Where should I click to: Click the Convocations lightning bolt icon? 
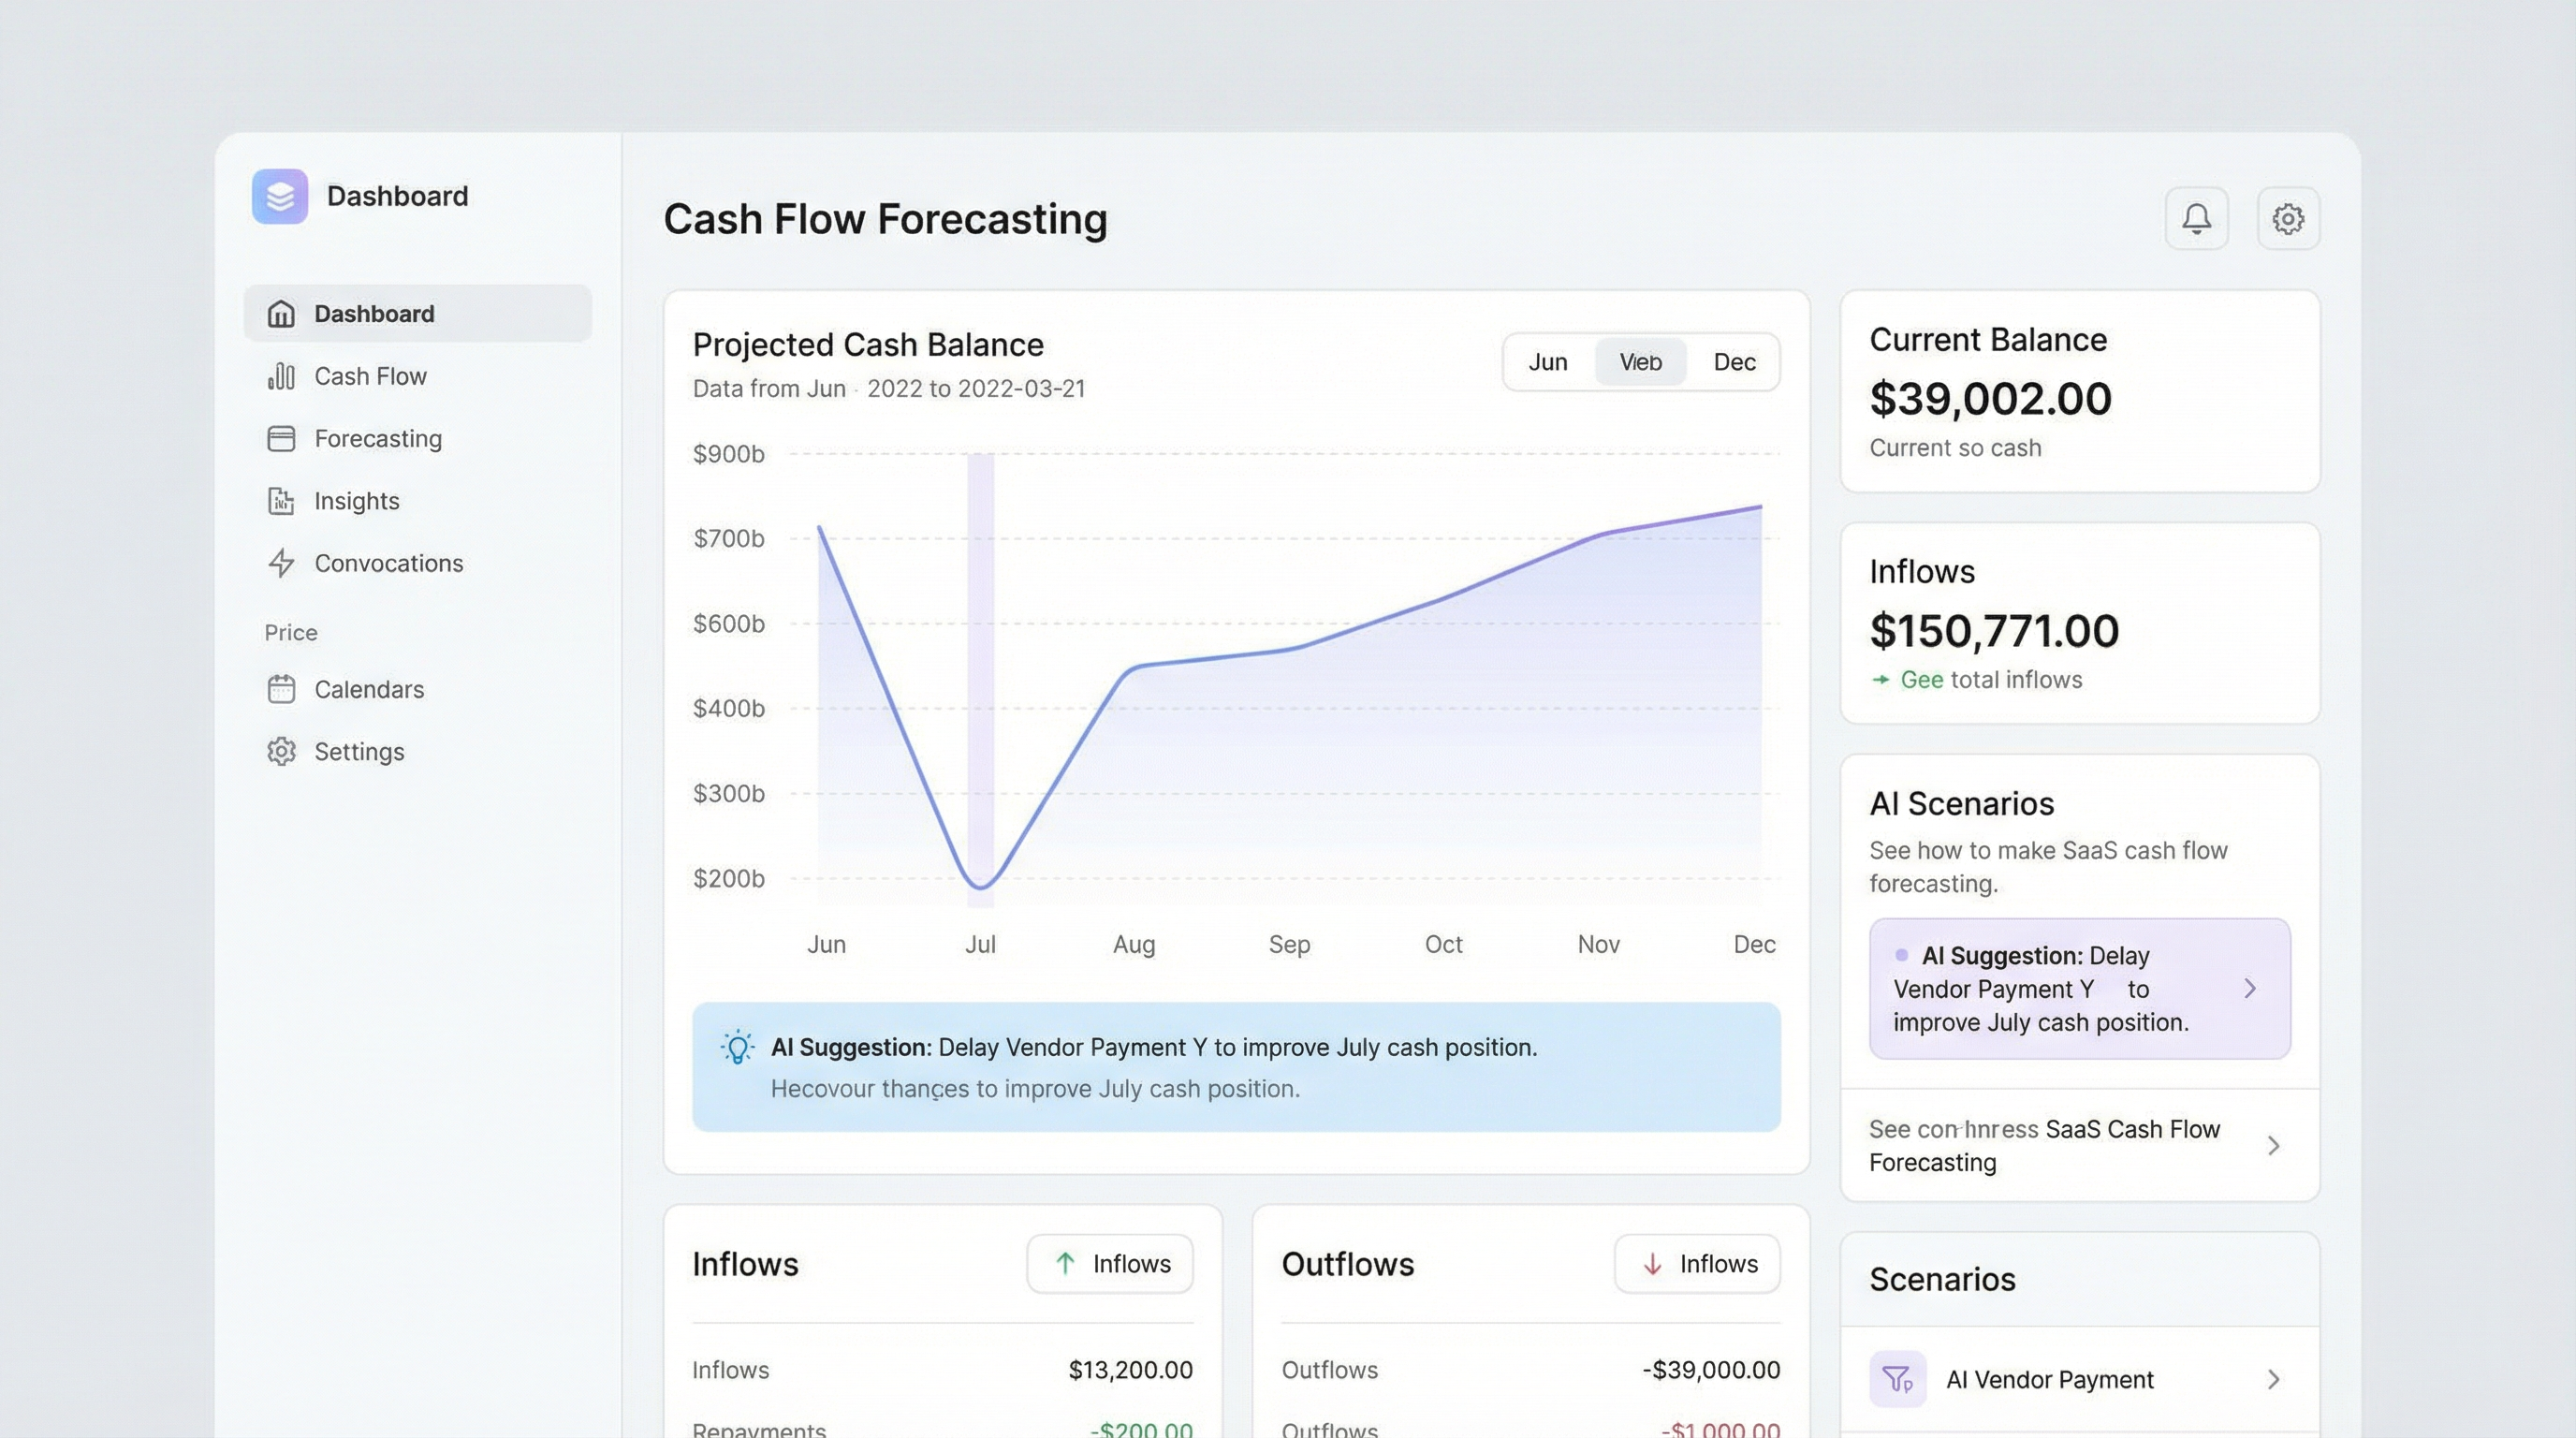(281, 563)
